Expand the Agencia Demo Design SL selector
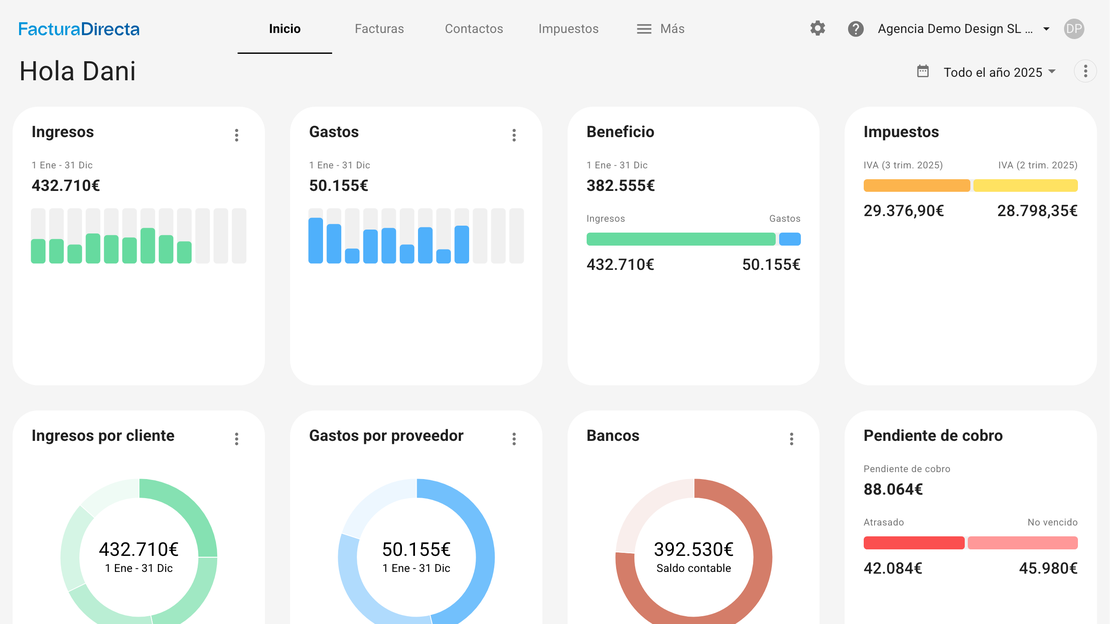This screenshot has height=624, width=1110. (963, 29)
